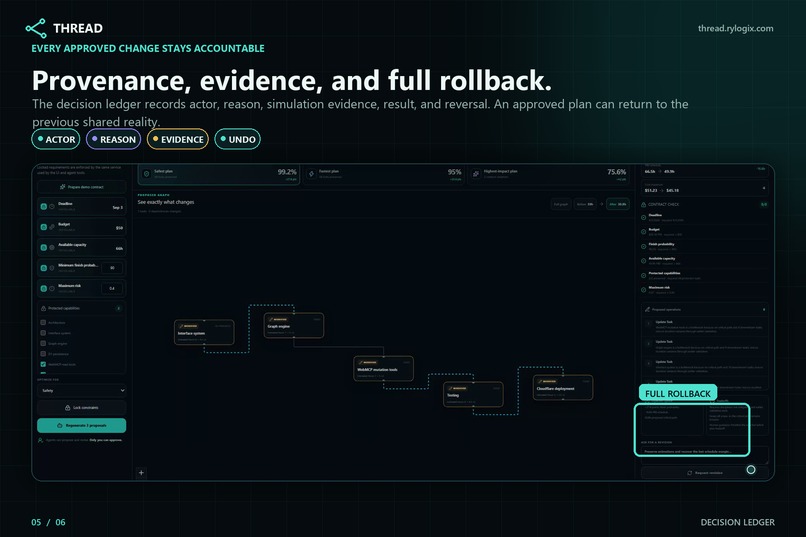Click the 'See exactly what changes' heading
Screen dimensions: 806x537
pyautogui.click(x=166, y=202)
